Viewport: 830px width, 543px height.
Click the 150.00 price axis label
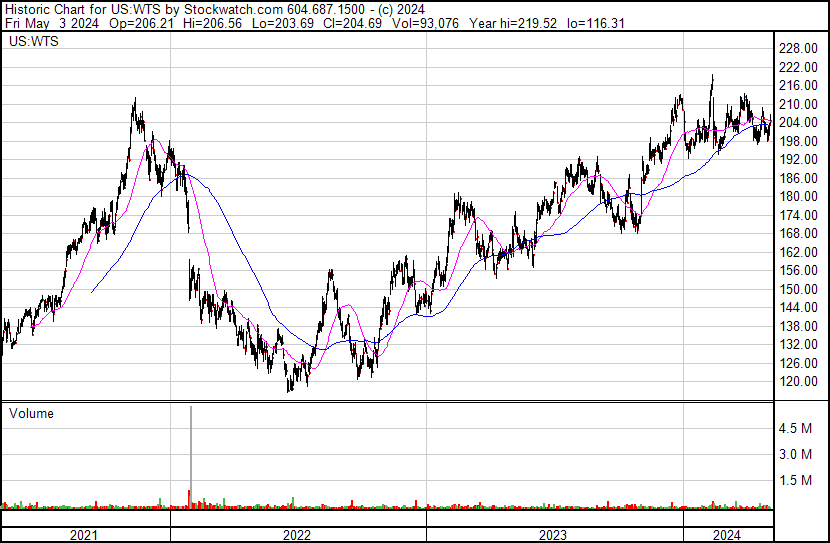(x=798, y=289)
